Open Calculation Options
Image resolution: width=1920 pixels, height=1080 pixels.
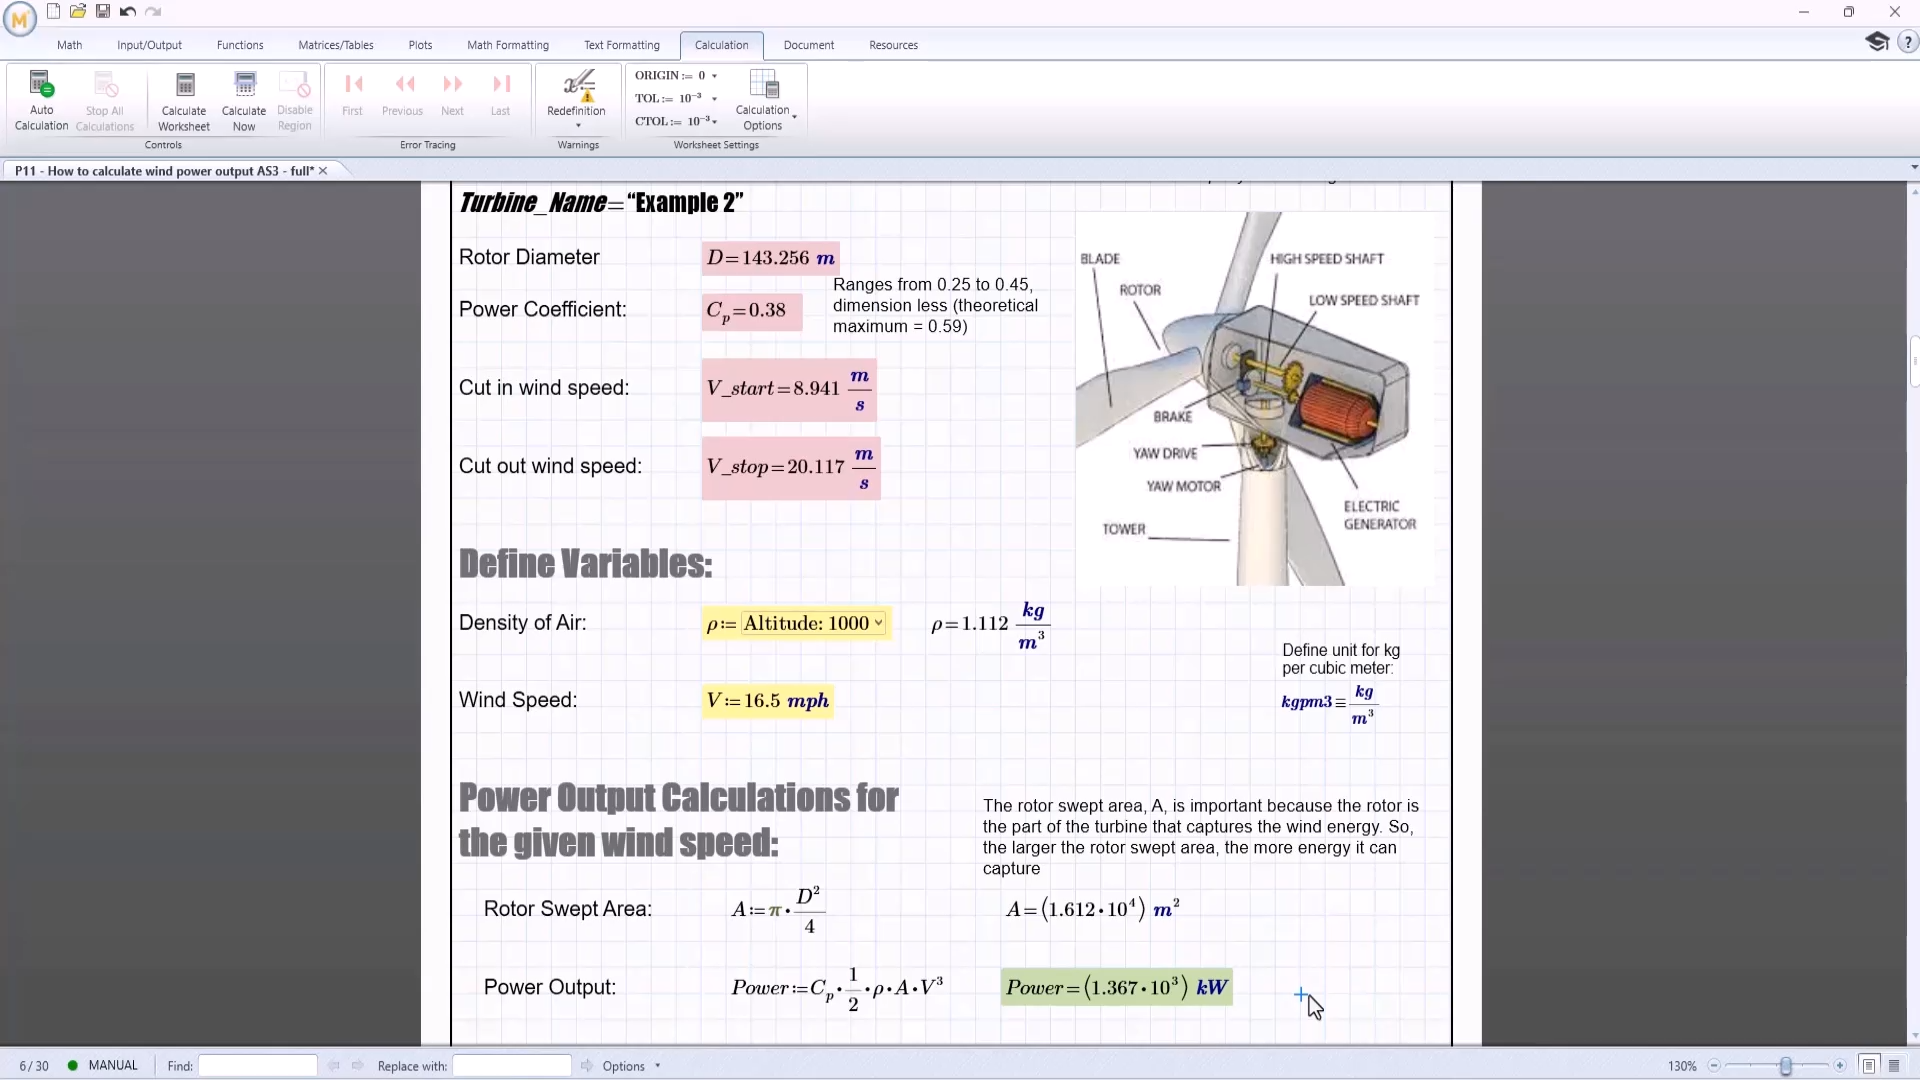[764, 99]
